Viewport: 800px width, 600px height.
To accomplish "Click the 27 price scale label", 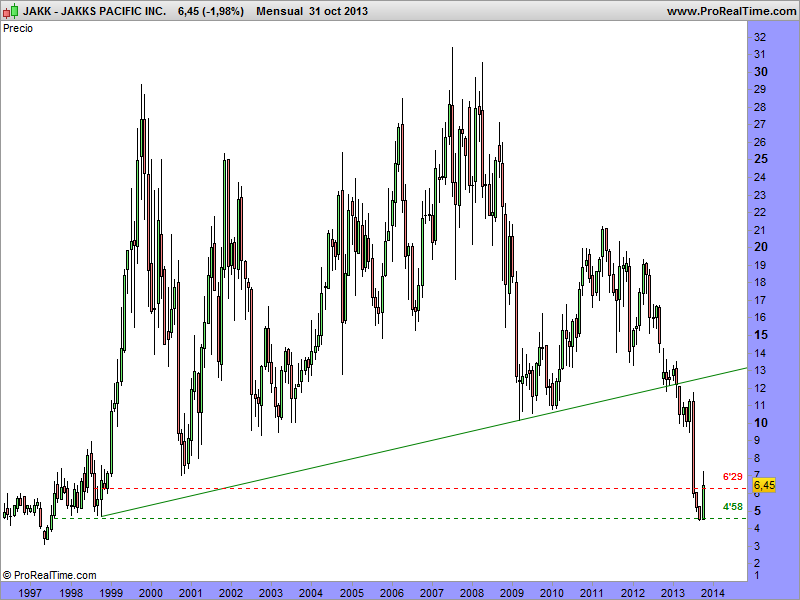I will click(x=760, y=124).
